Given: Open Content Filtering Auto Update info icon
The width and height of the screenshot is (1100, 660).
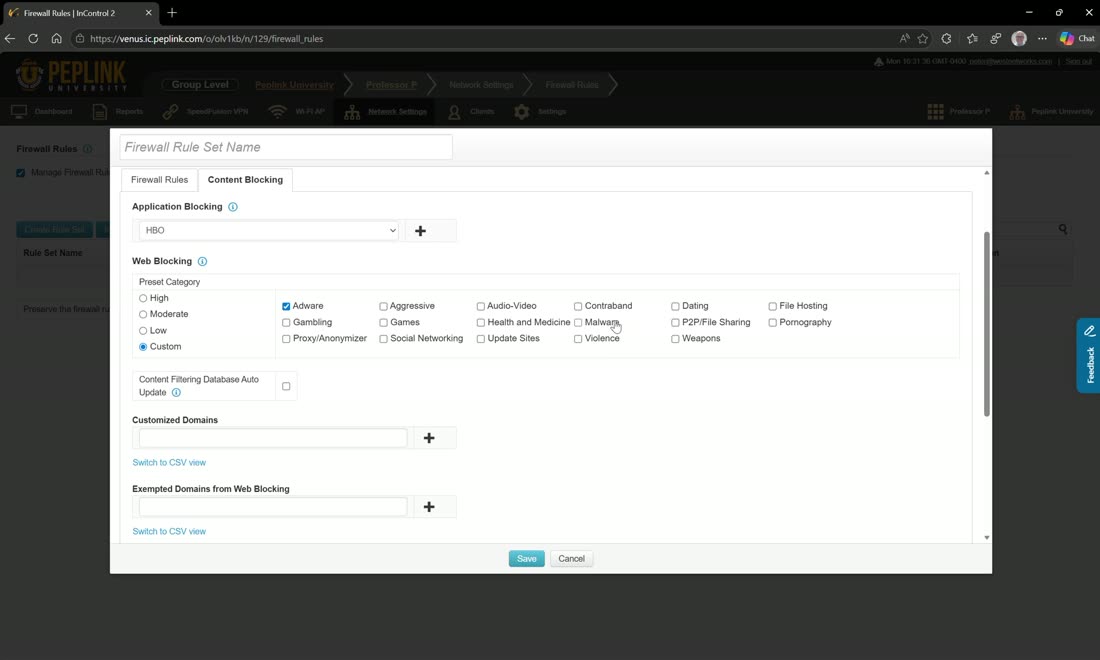Looking at the screenshot, I should [176, 393].
